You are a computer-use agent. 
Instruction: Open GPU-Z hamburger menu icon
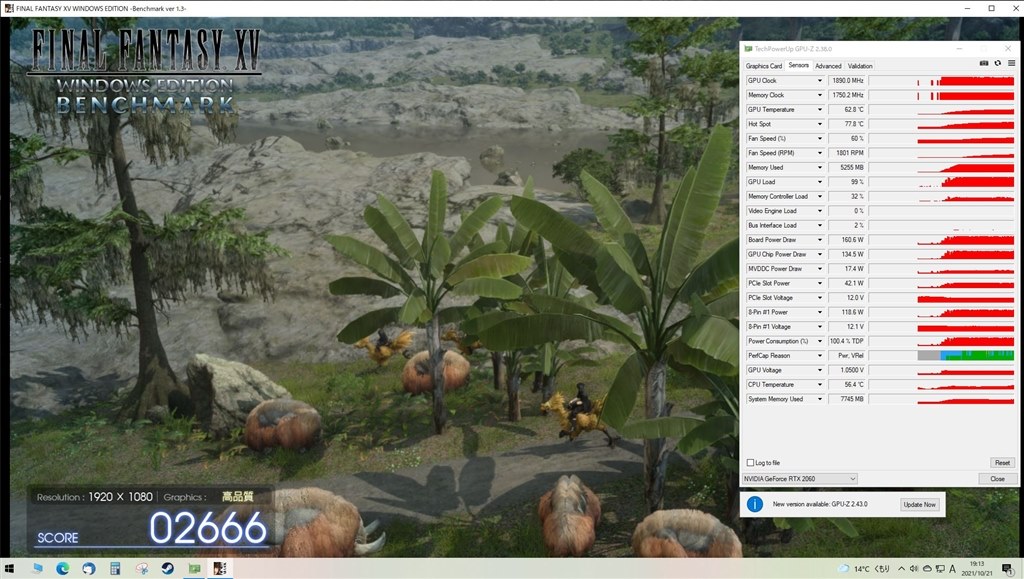pyautogui.click(x=1011, y=63)
